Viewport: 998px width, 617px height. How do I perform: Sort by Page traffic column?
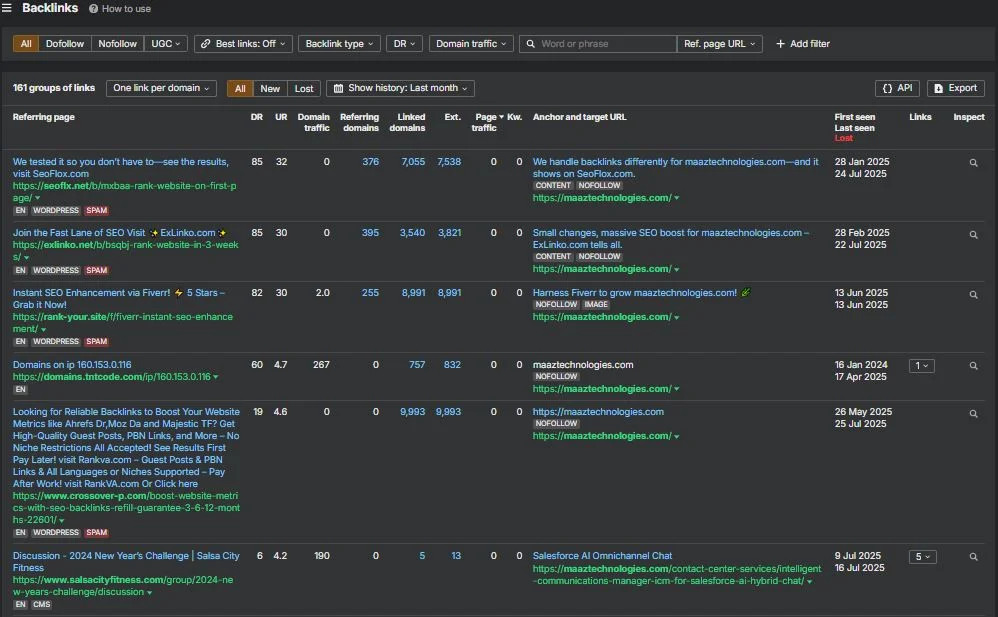(486, 122)
